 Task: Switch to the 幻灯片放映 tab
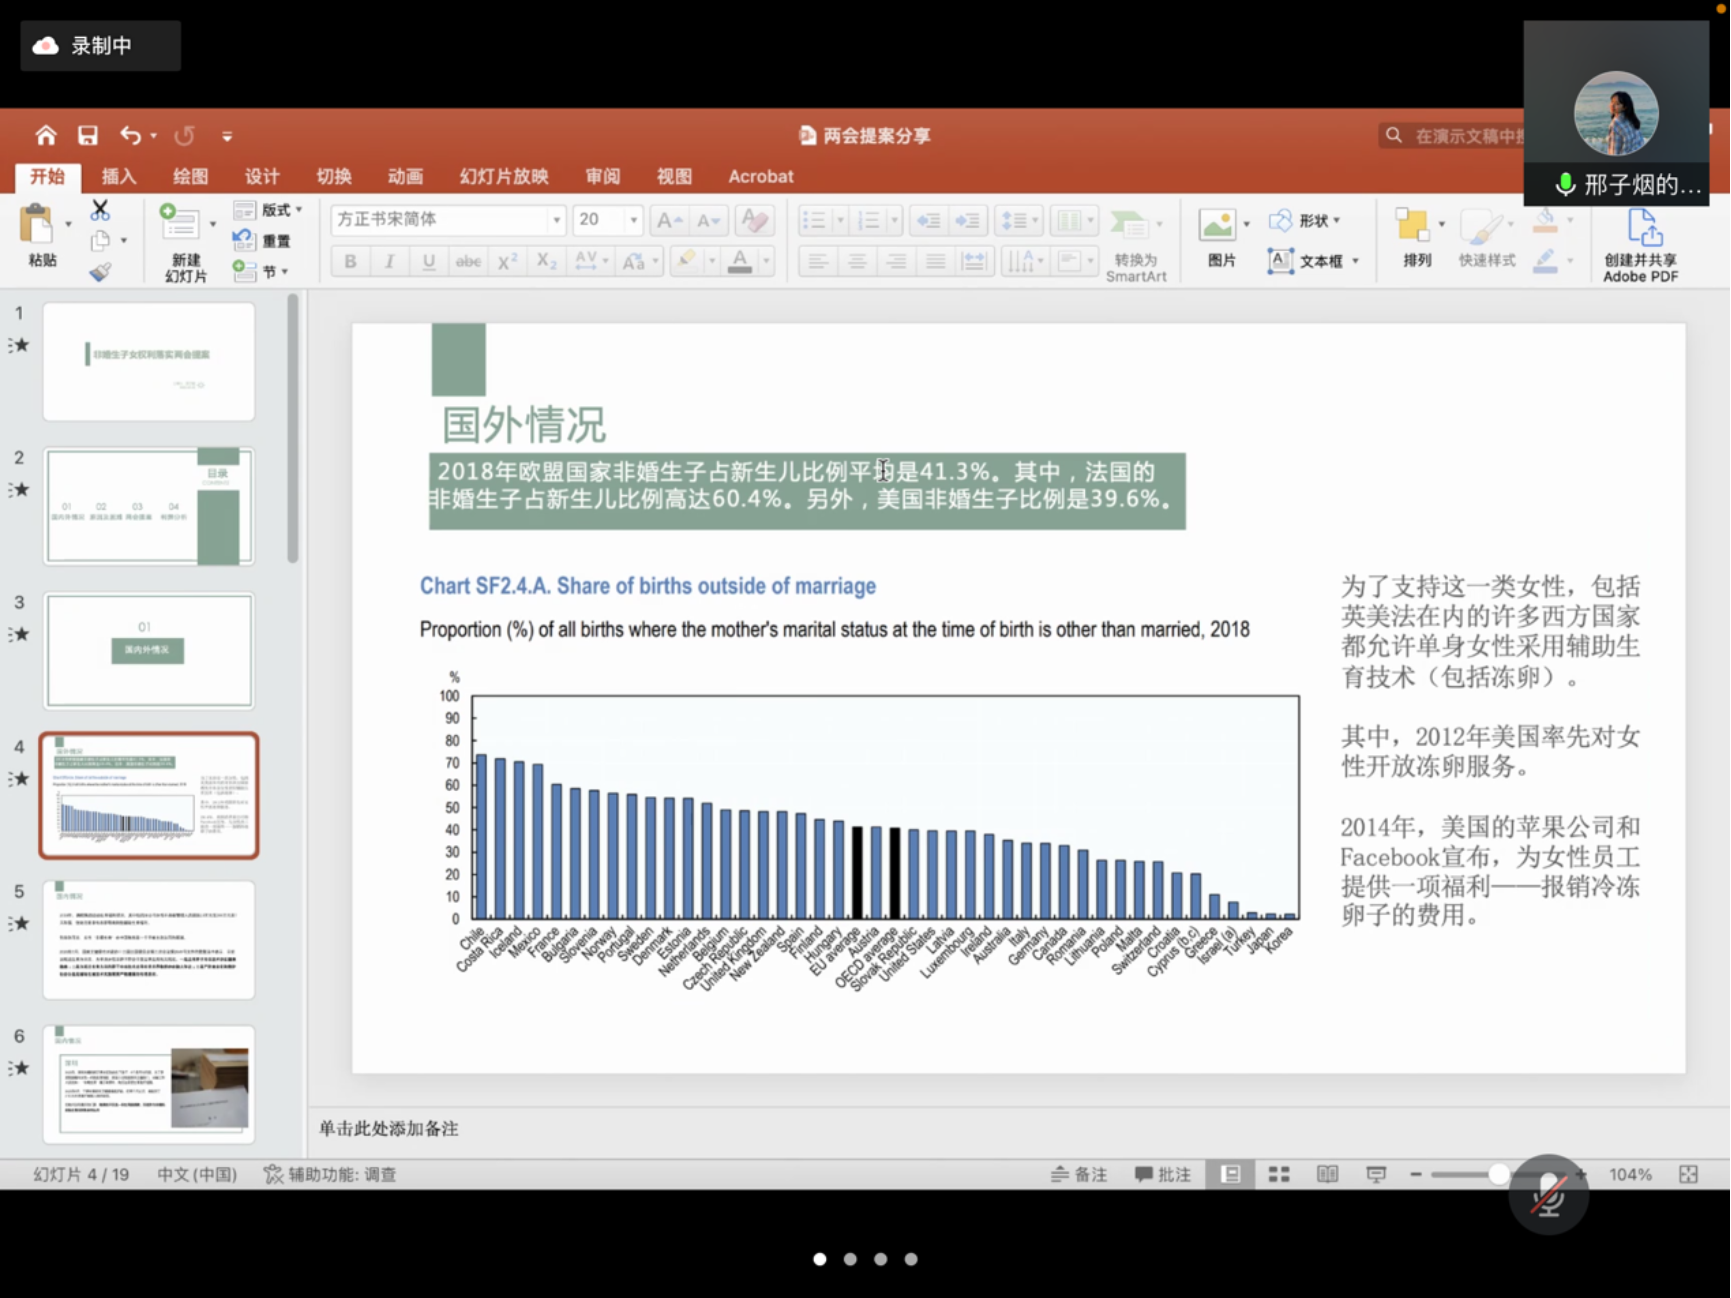pos(504,176)
